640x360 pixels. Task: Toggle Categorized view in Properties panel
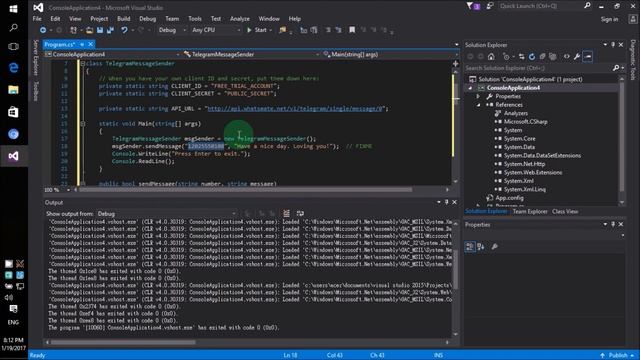coord(470,247)
